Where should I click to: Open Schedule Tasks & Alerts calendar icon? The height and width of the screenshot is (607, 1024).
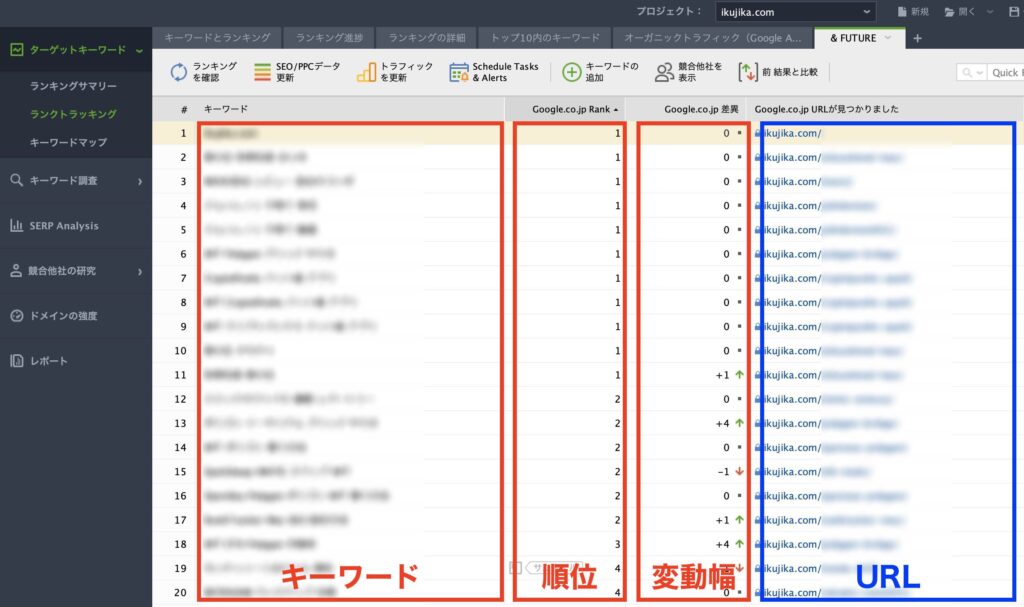[458, 72]
